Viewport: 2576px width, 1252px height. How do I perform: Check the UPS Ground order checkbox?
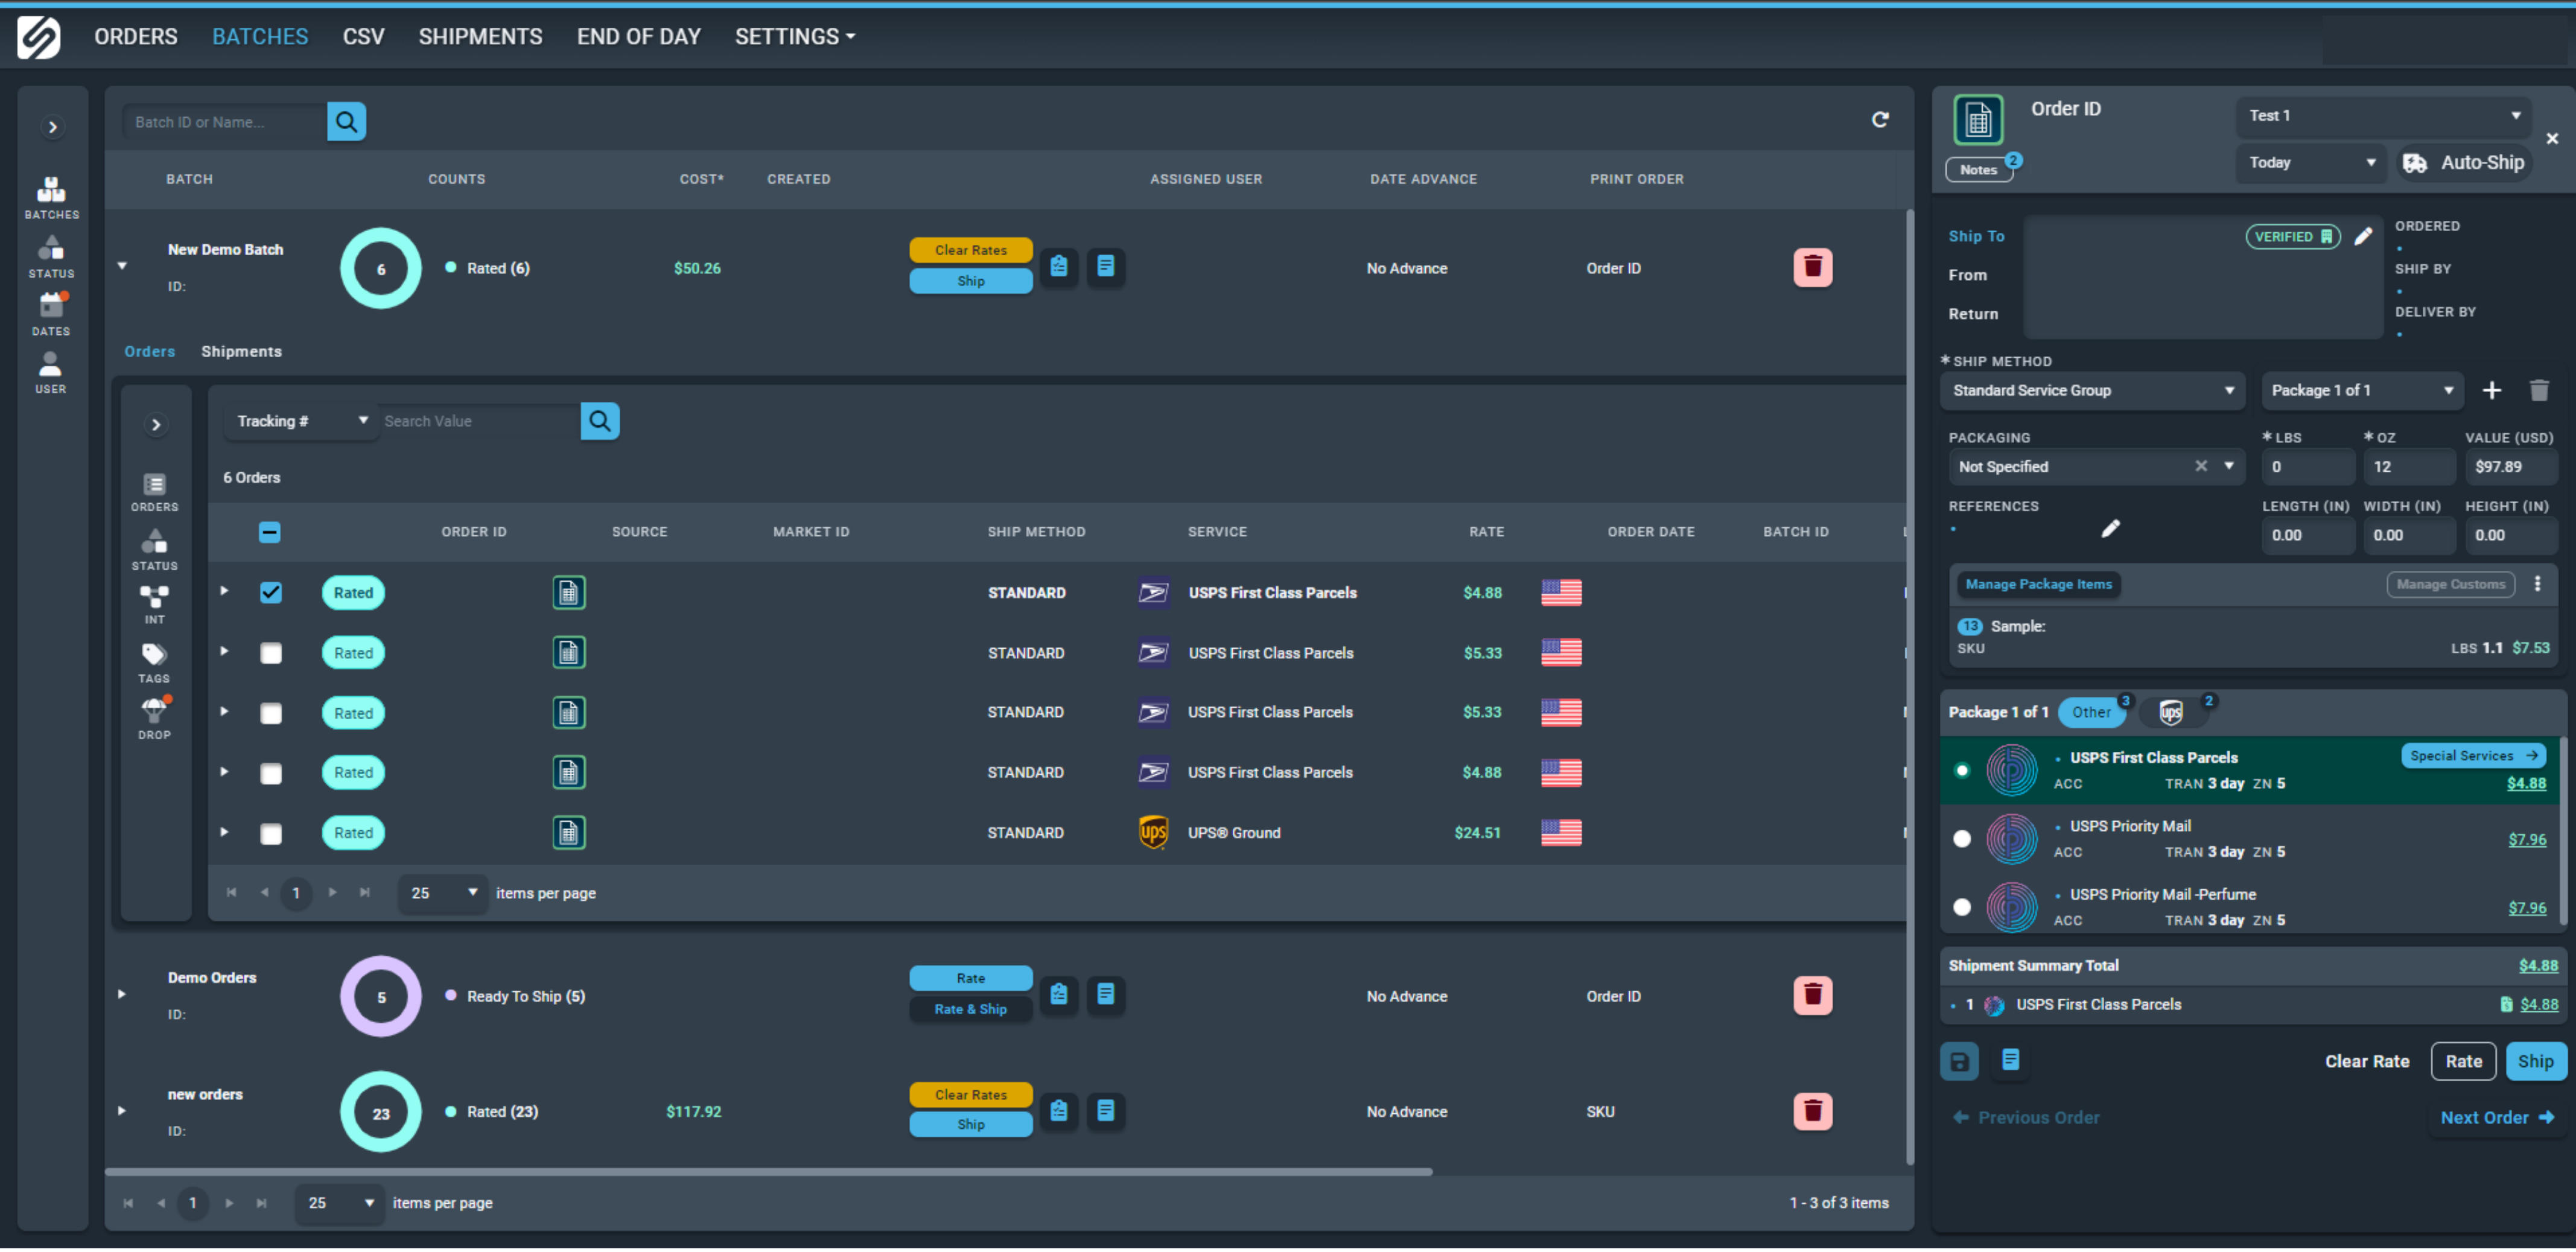(x=271, y=834)
